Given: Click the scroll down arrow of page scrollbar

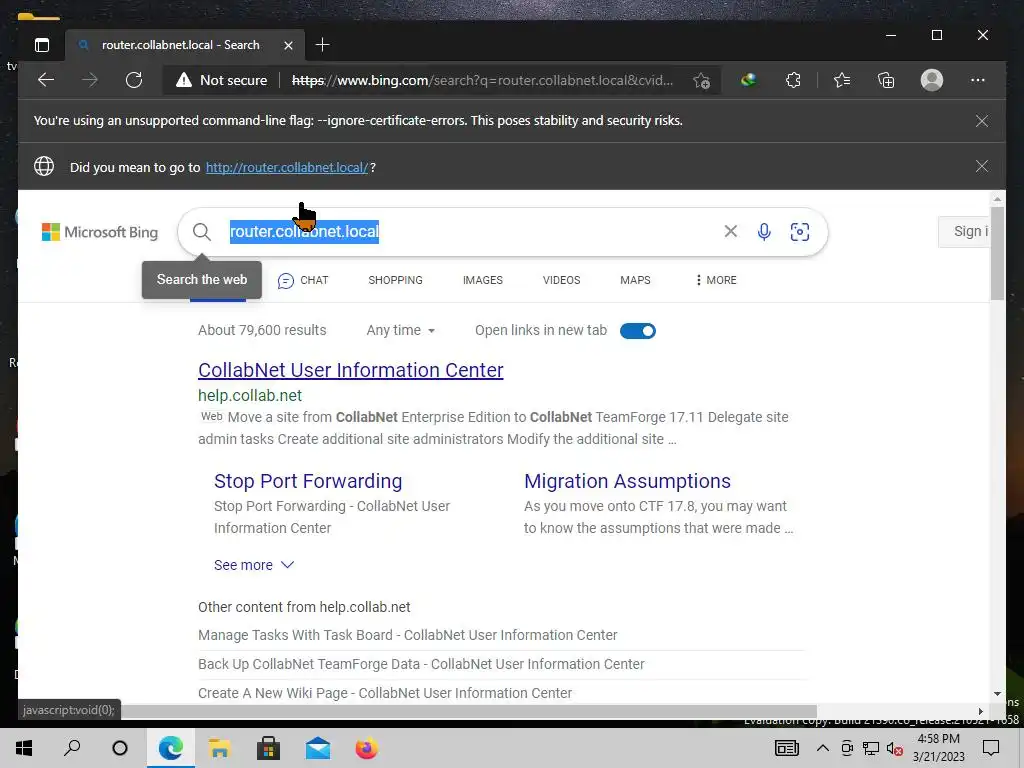Looking at the screenshot, I should (x=997, y=694).
